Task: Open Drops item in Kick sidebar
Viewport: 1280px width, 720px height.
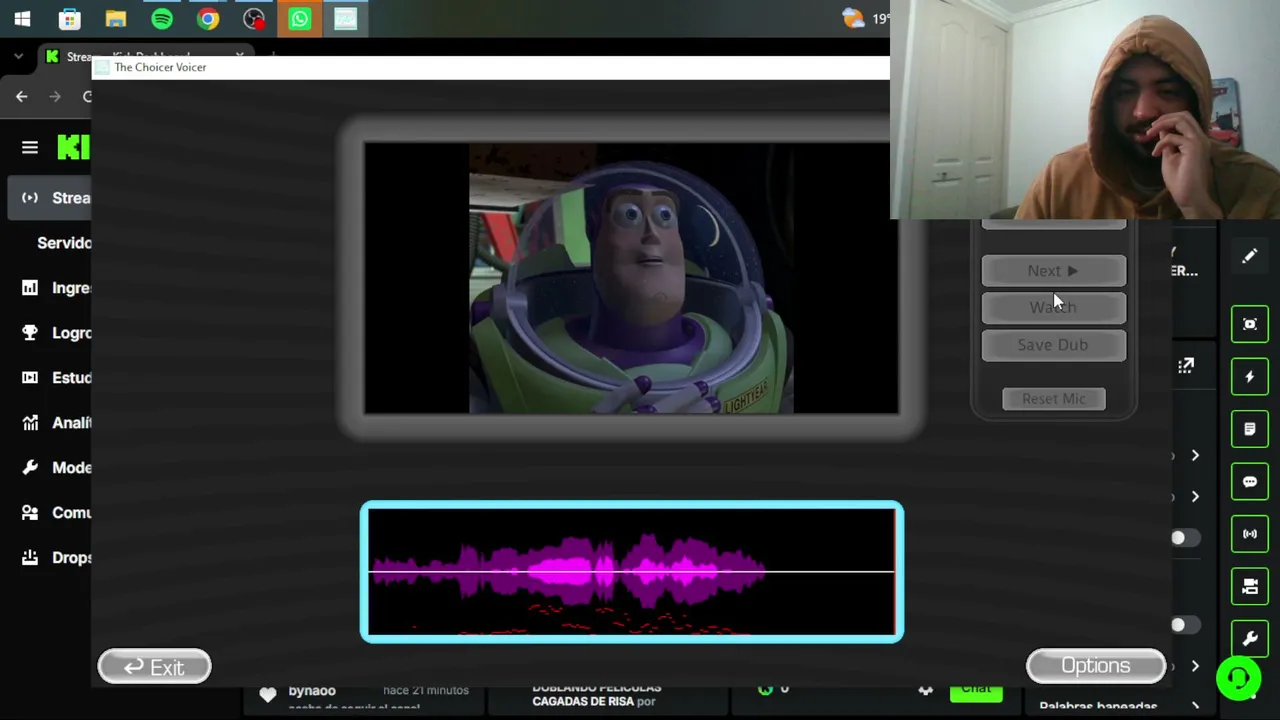Action: [x=56, y=558]
